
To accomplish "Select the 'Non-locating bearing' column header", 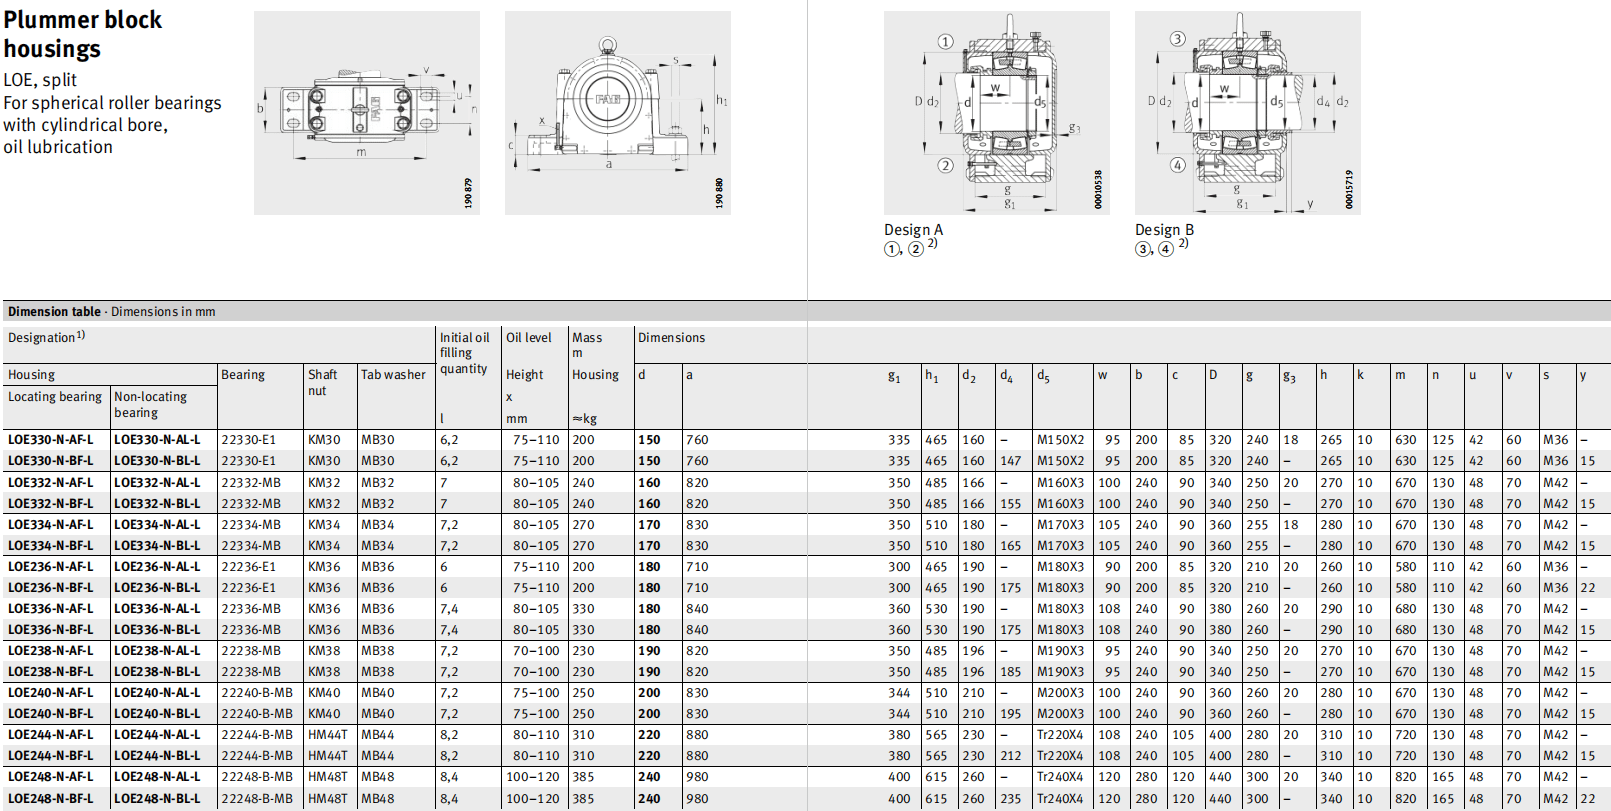I will pos(150,404).
